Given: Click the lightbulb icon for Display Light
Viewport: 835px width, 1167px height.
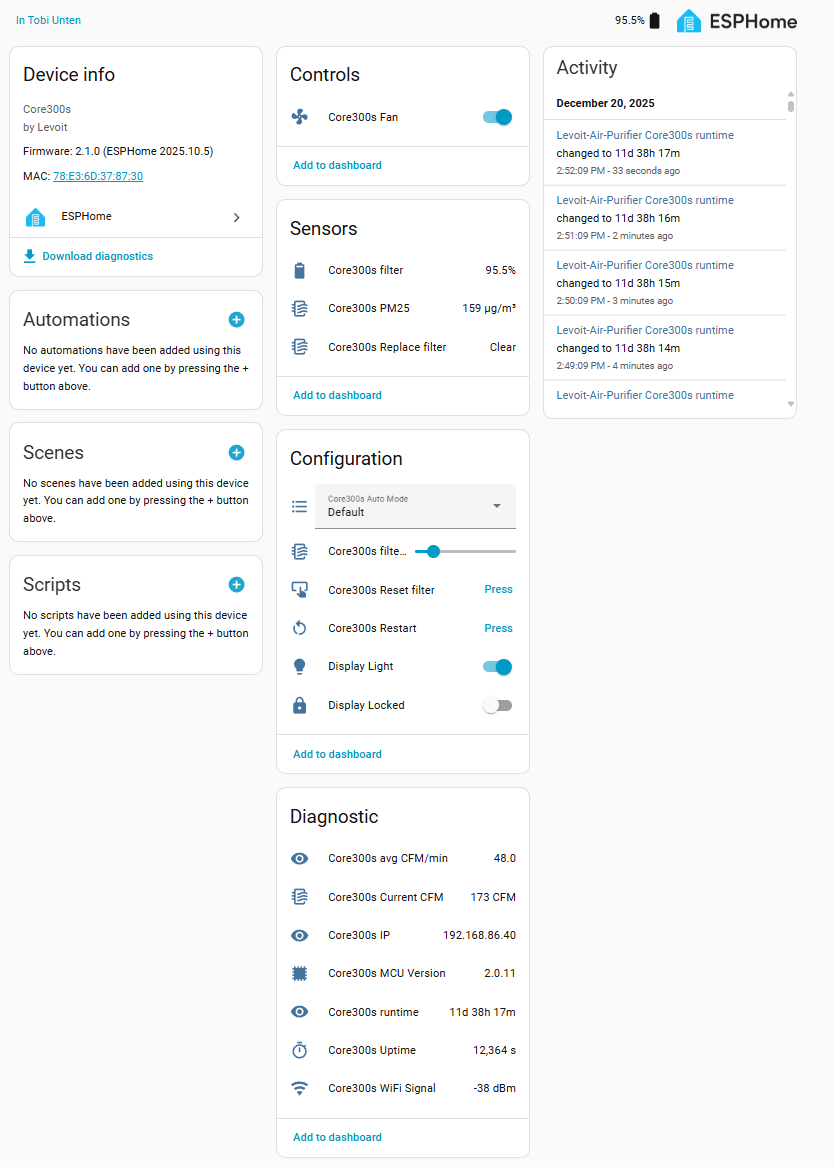Looking at the screenshot, I should [299, 666].
